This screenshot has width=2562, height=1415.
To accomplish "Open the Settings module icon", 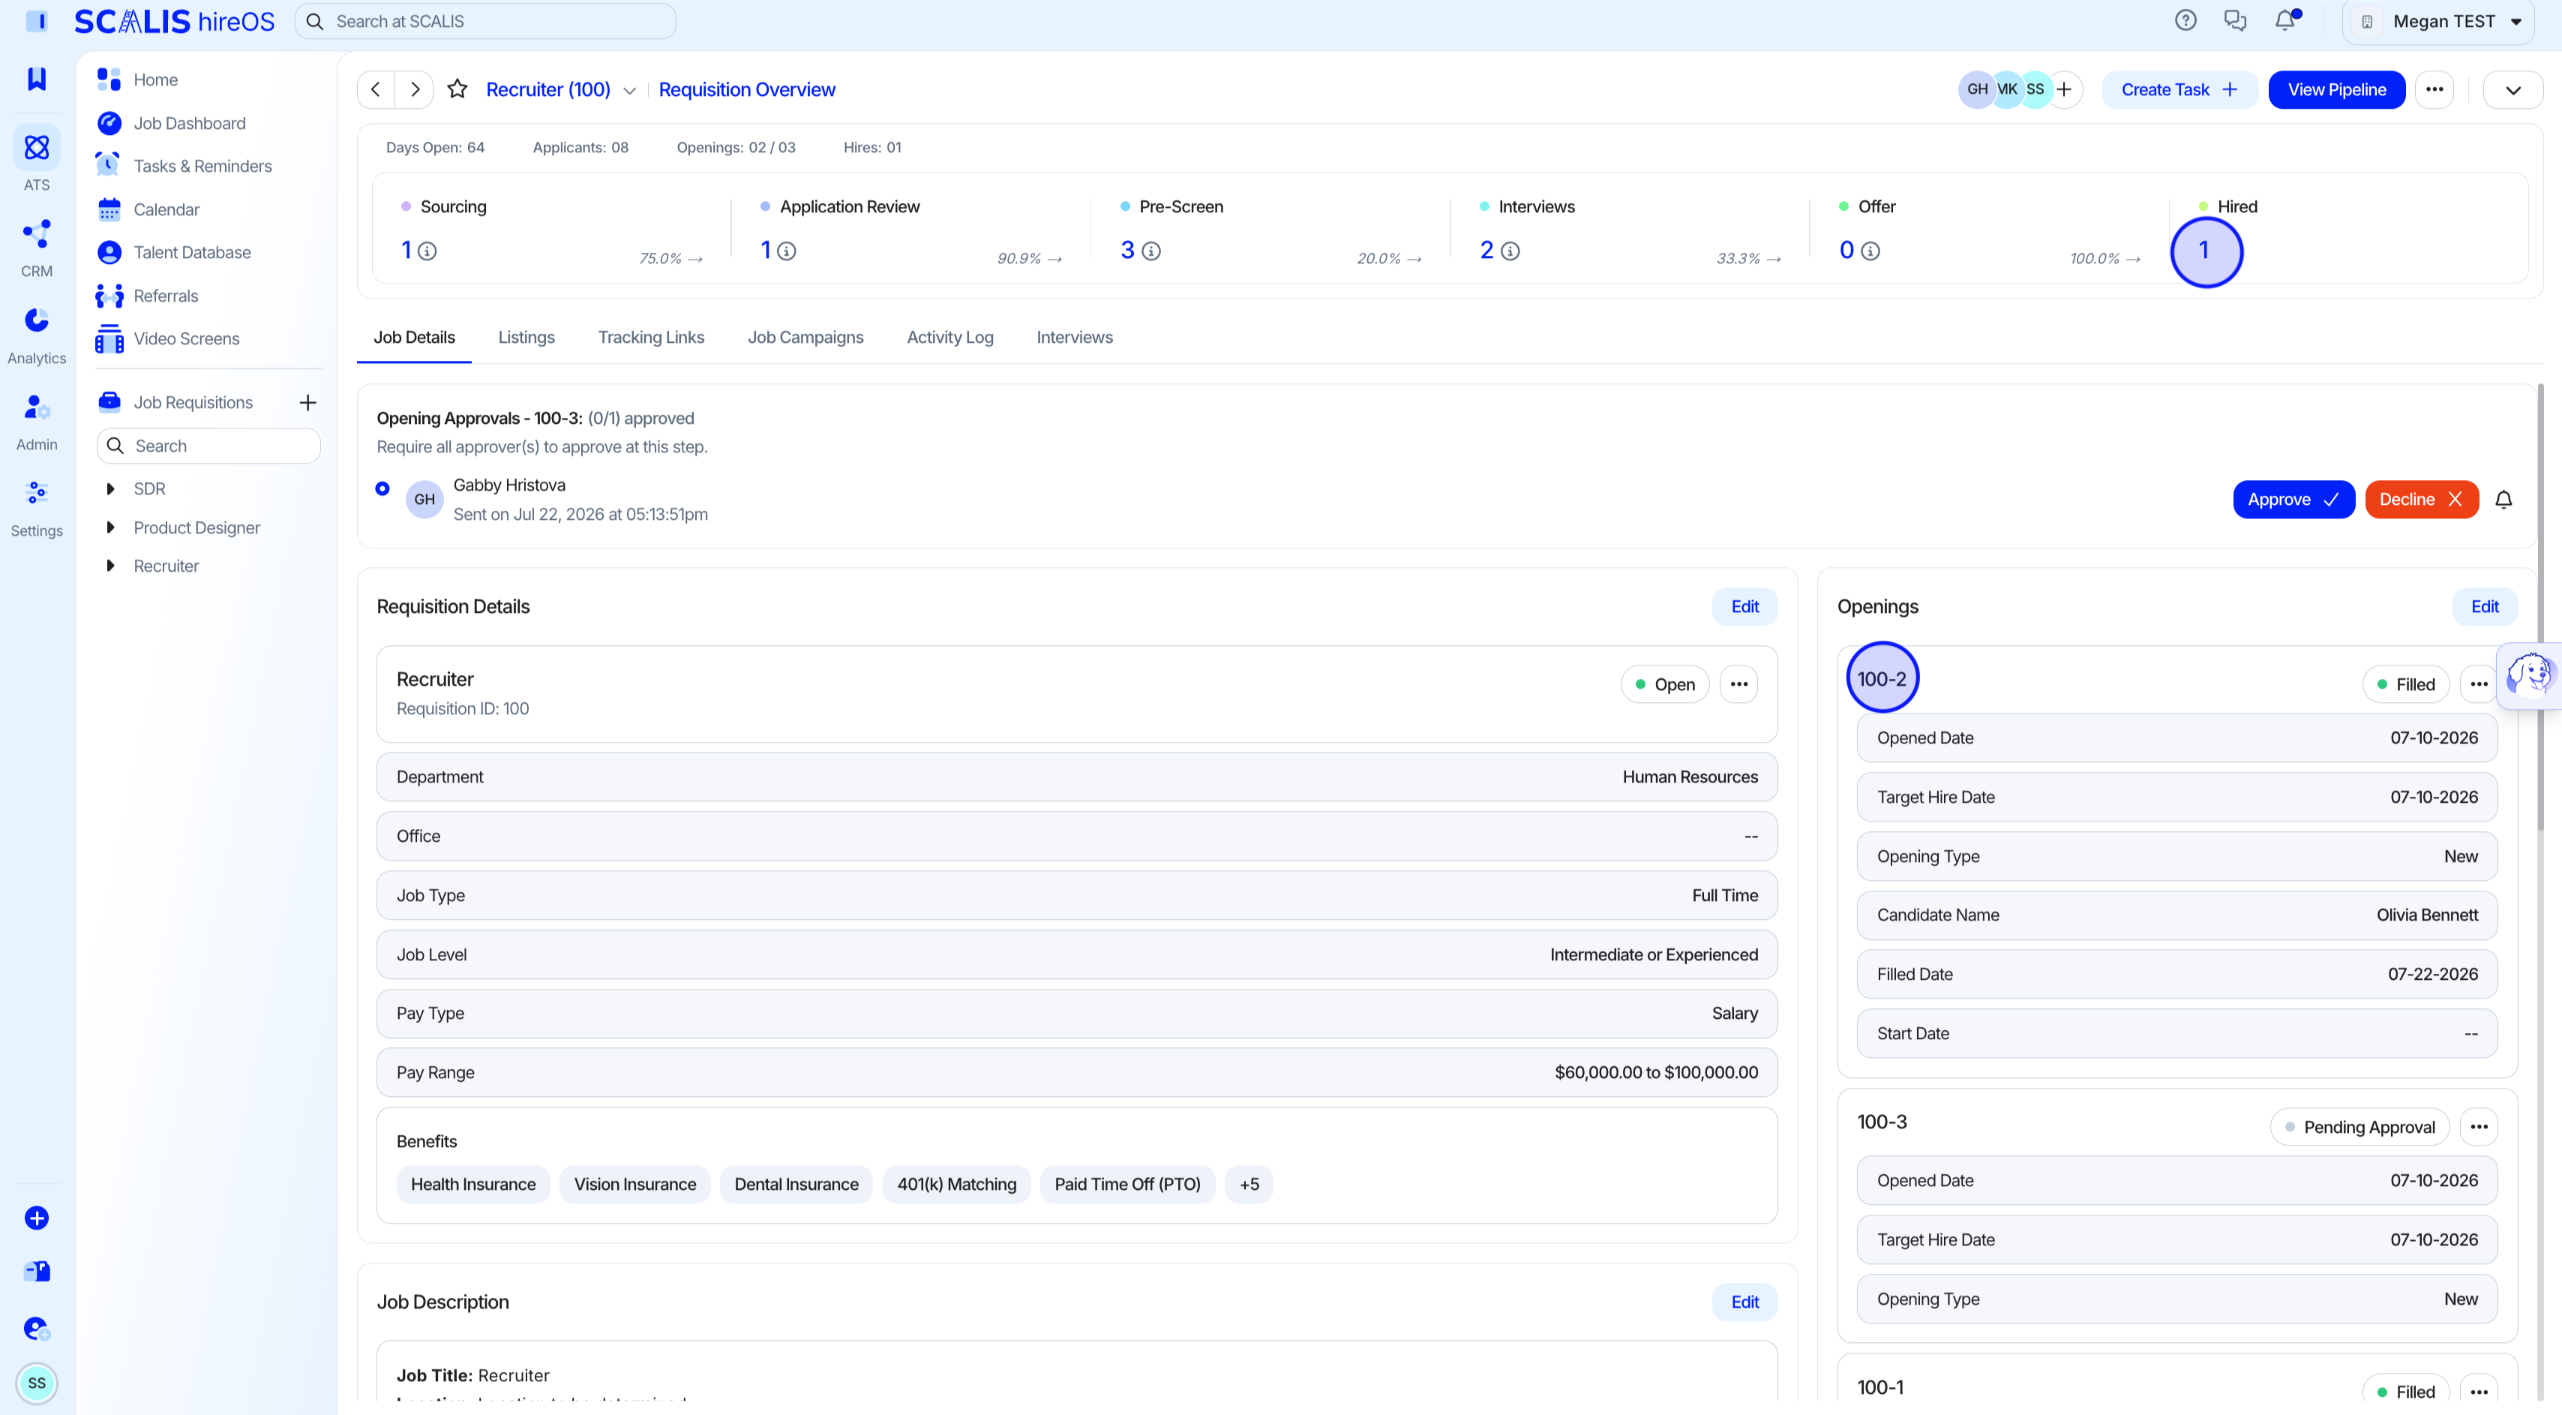I will 37,493.
